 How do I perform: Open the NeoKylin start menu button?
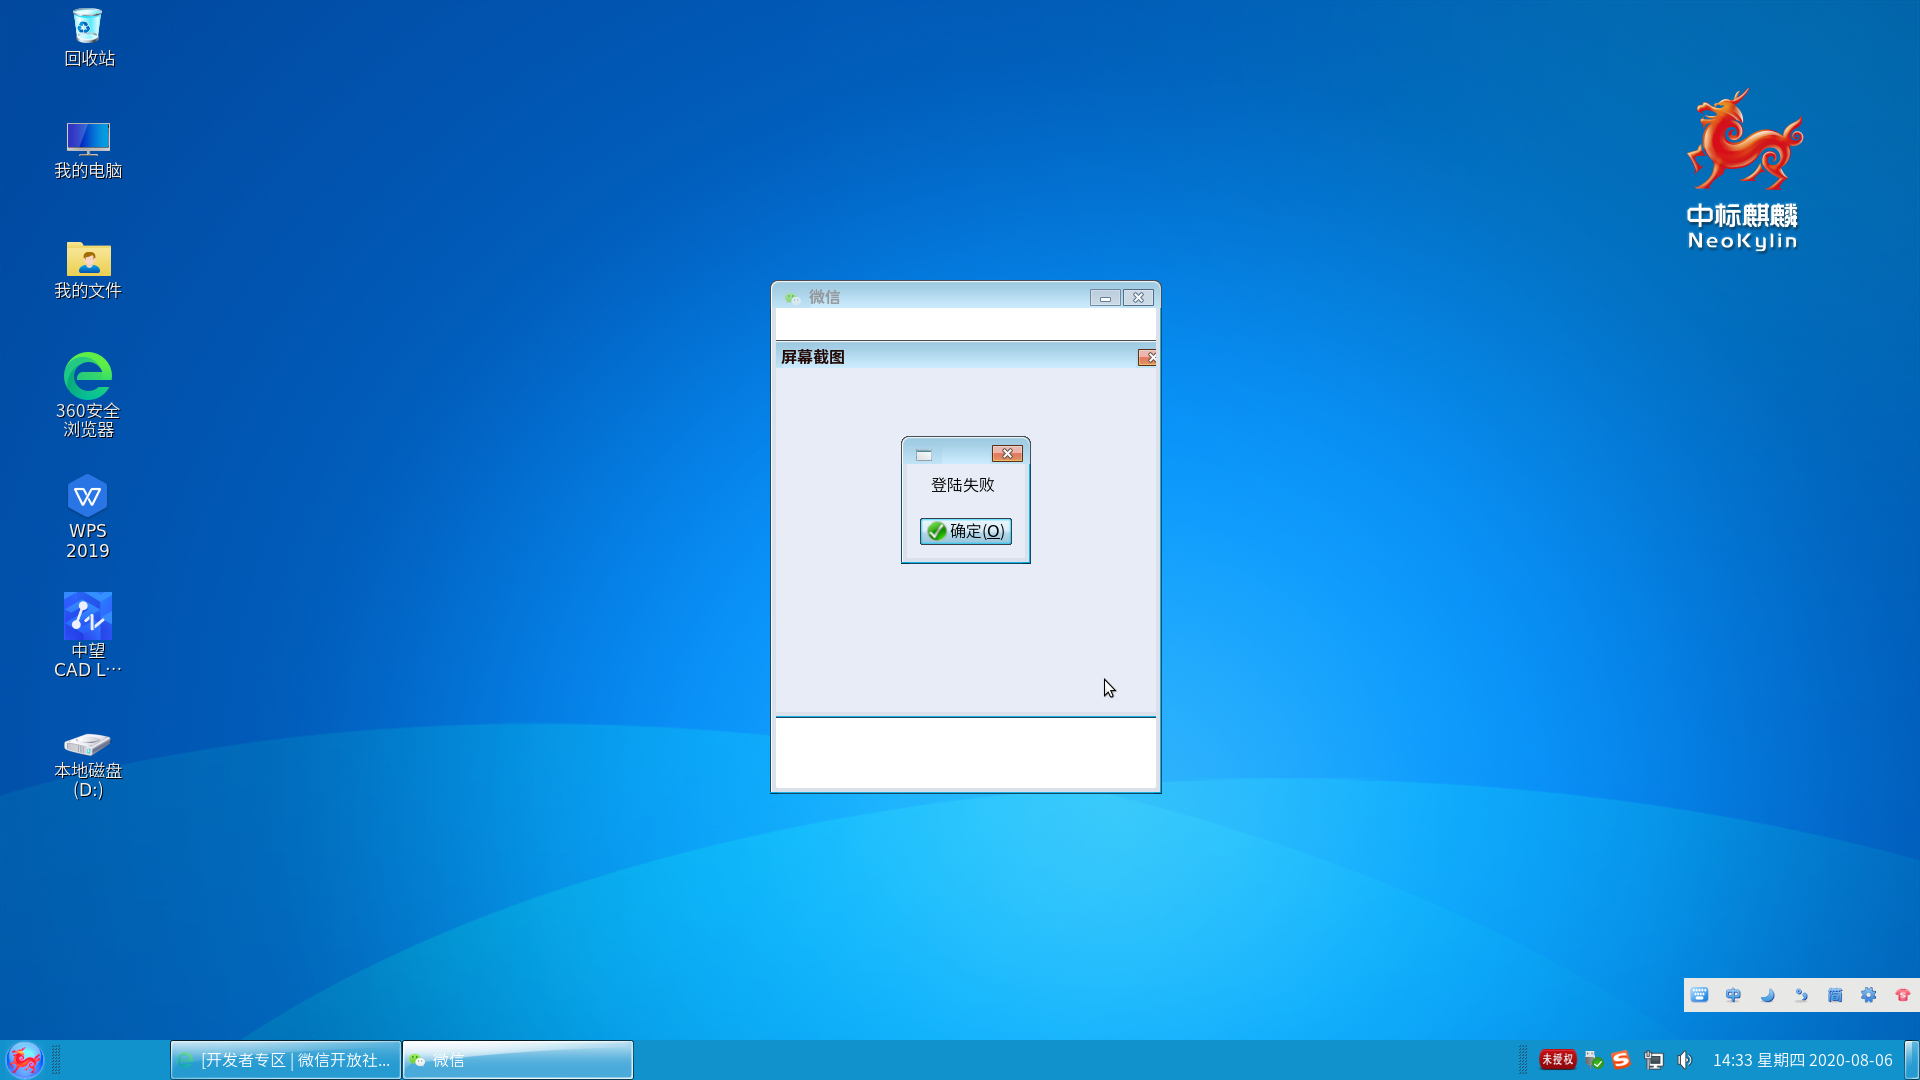(x=25, y=1059)
